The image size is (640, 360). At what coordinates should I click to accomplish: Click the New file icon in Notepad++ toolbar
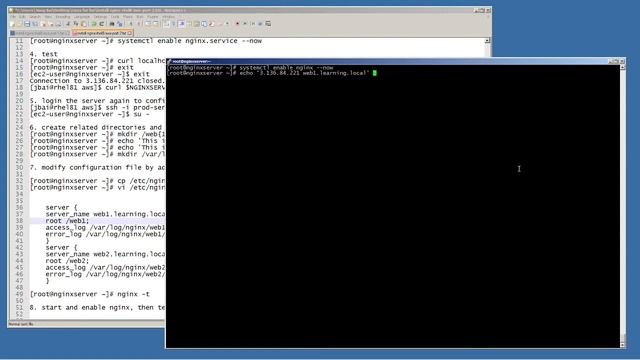pos(12,24)
